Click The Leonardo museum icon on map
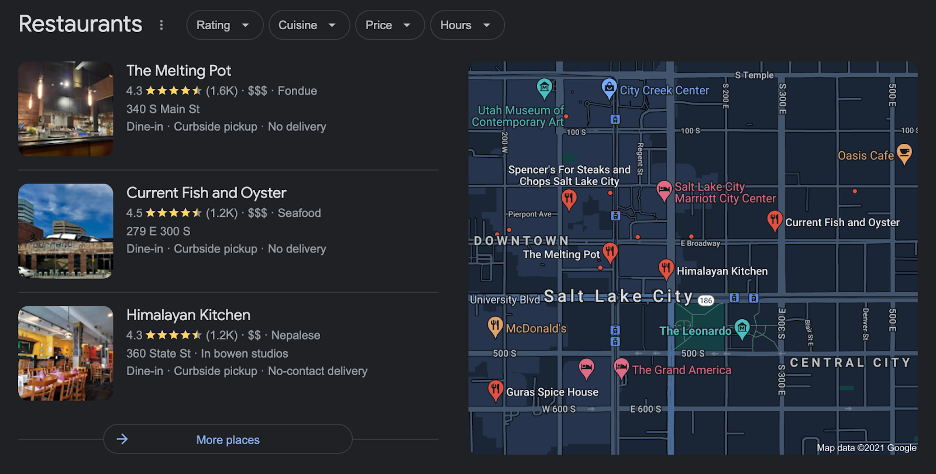The image size is (936, 474). click(742, 328)
